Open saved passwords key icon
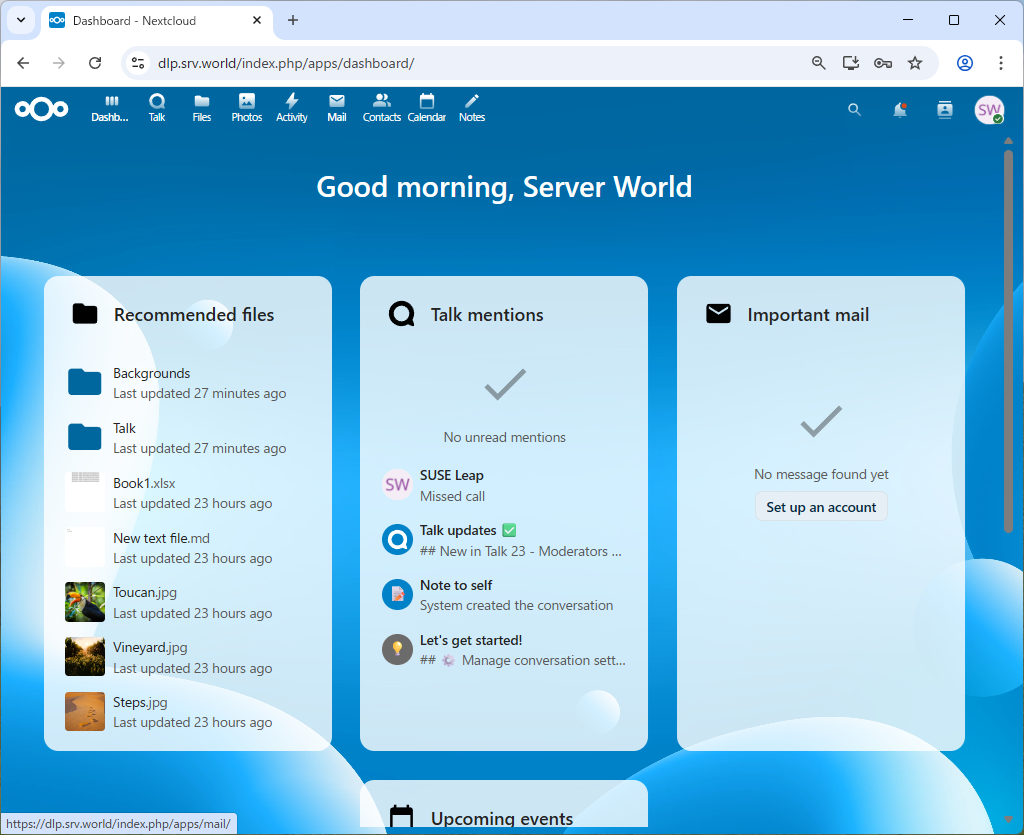This screenshot has height=835, width=1024. click(883, 63)
